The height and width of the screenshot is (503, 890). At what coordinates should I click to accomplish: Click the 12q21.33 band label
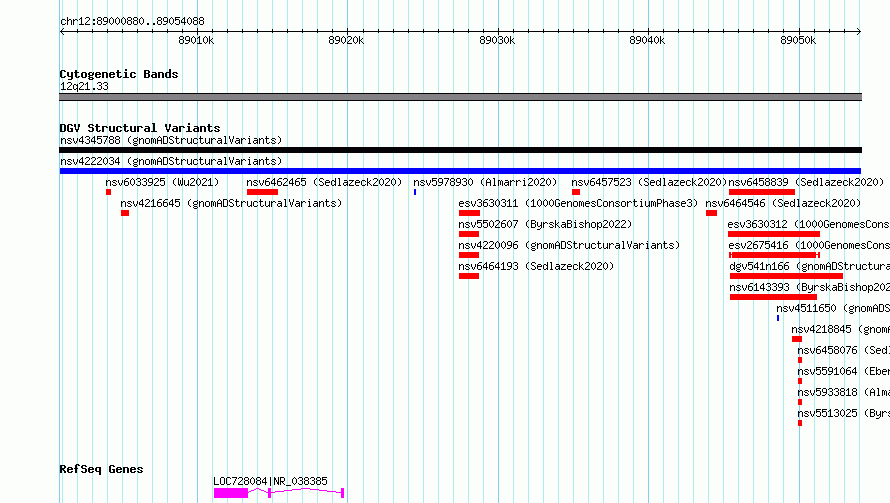click(84, 86)
